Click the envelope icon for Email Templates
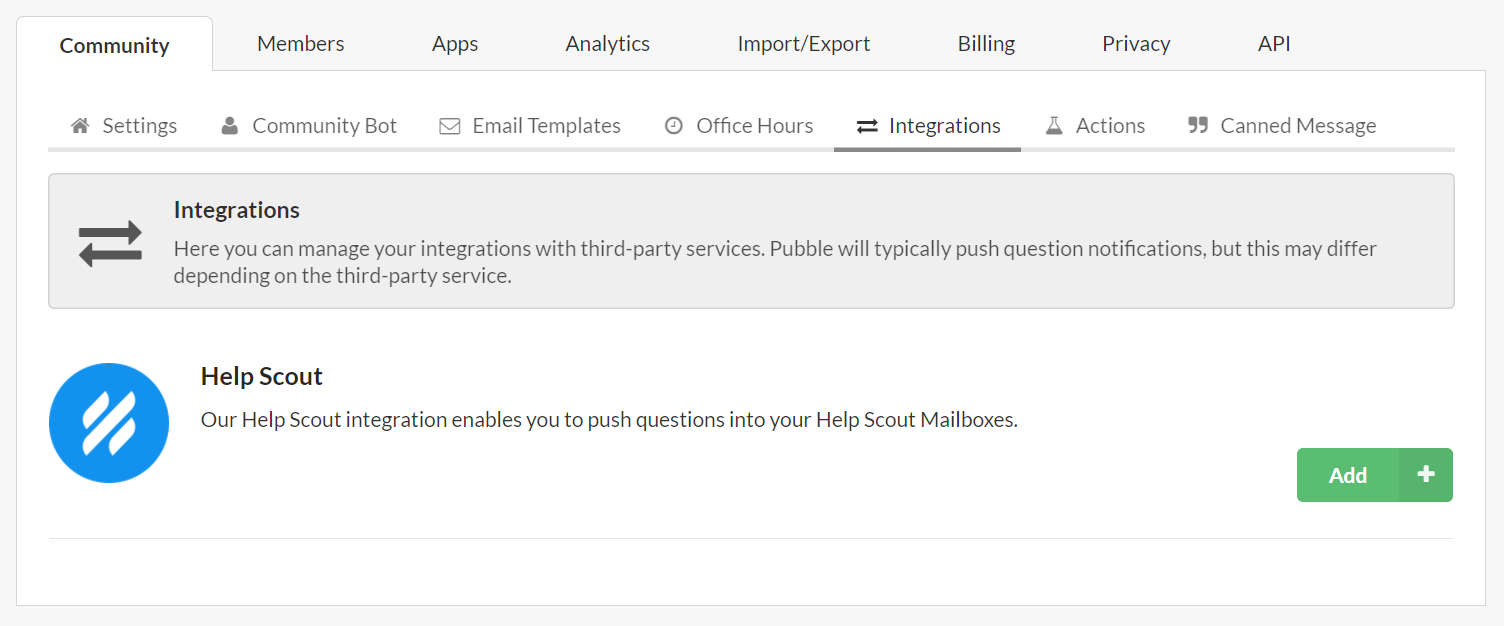 pyautogui.click(x=449, y=125)
